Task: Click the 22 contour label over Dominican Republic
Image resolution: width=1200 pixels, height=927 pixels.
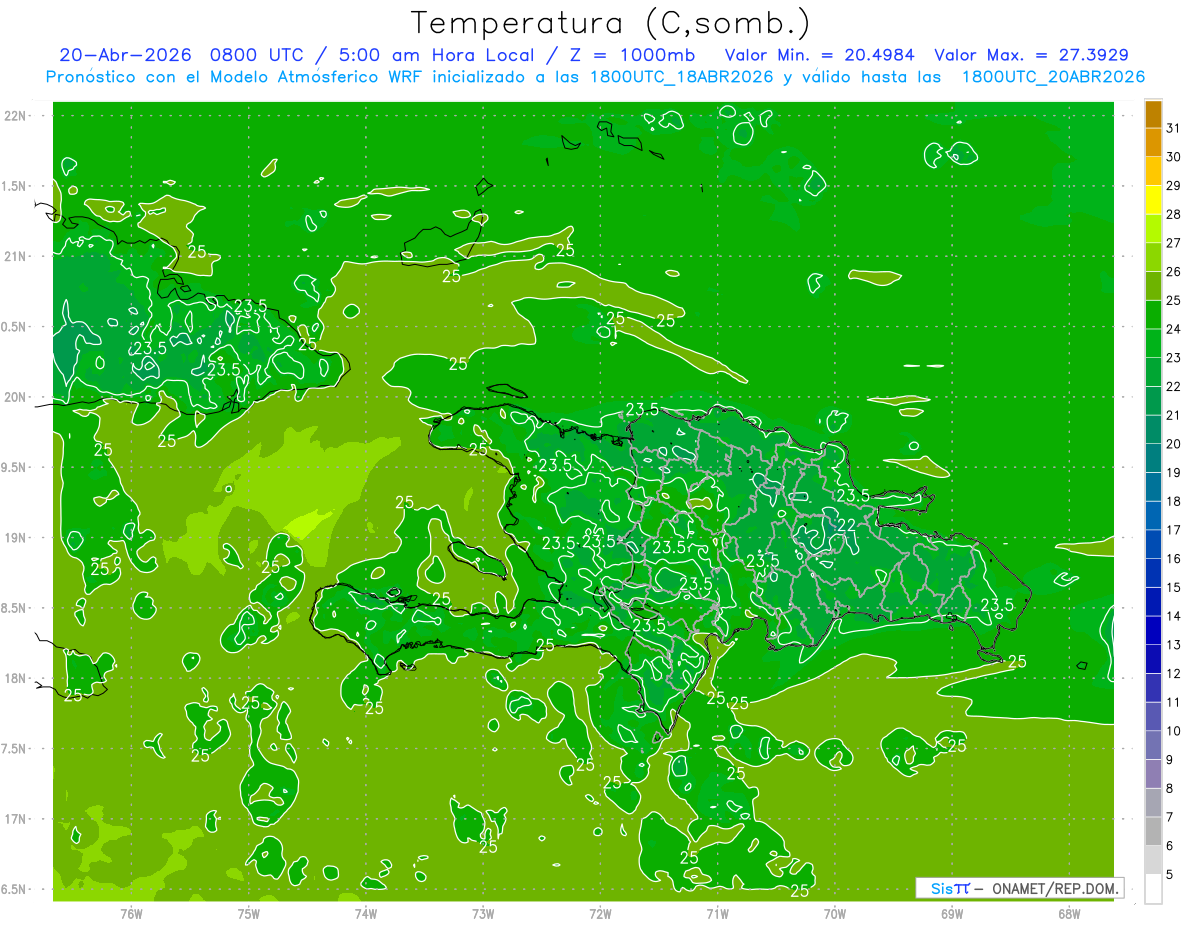Action: coord(845,524)
